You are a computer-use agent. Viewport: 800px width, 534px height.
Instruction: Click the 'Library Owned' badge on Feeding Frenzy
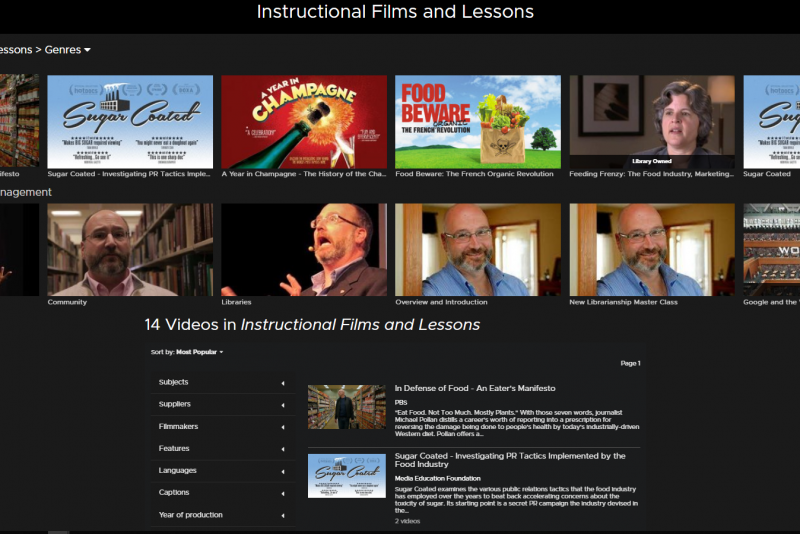(x=652, y=161)
